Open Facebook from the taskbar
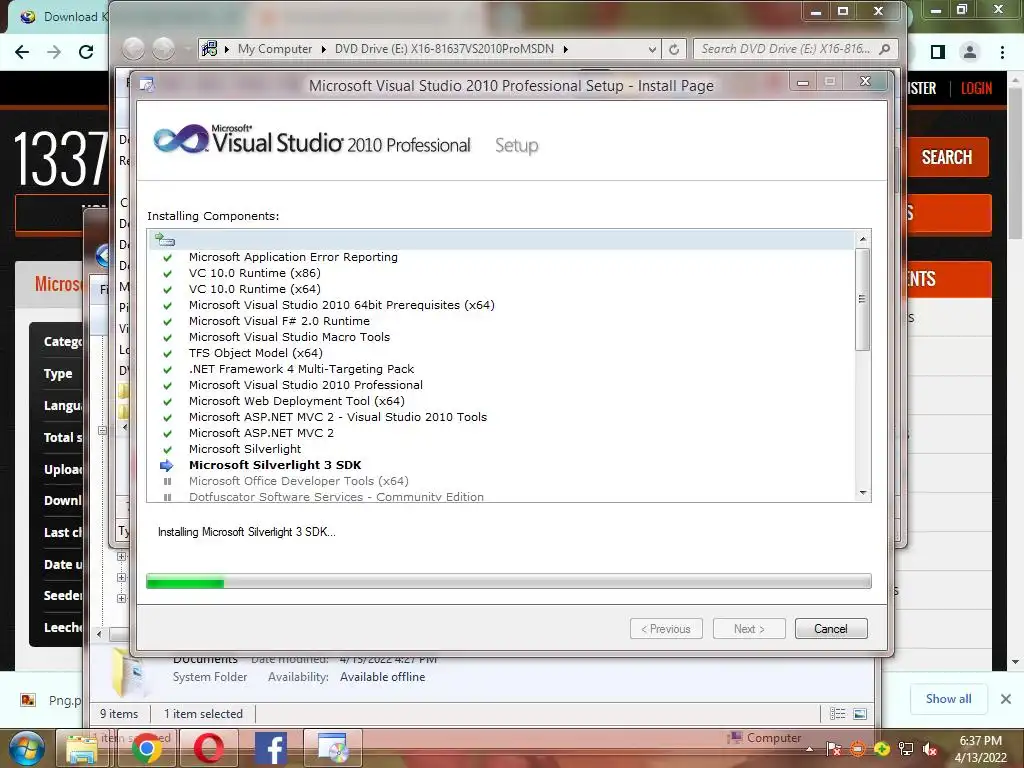This screenshot has width=1024, height=768. pos(270,748)
